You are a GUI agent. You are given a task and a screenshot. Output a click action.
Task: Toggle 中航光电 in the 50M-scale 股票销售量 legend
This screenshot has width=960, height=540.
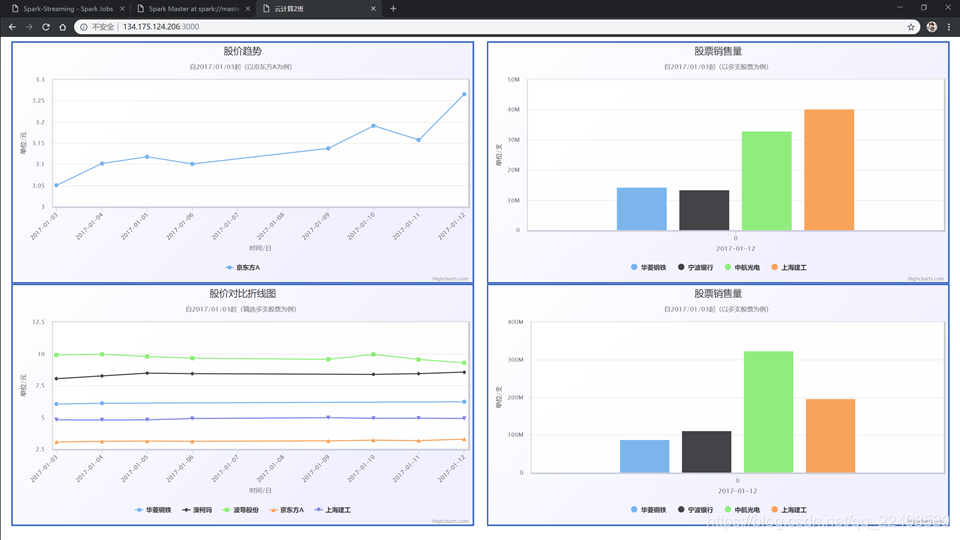[742, 268]
